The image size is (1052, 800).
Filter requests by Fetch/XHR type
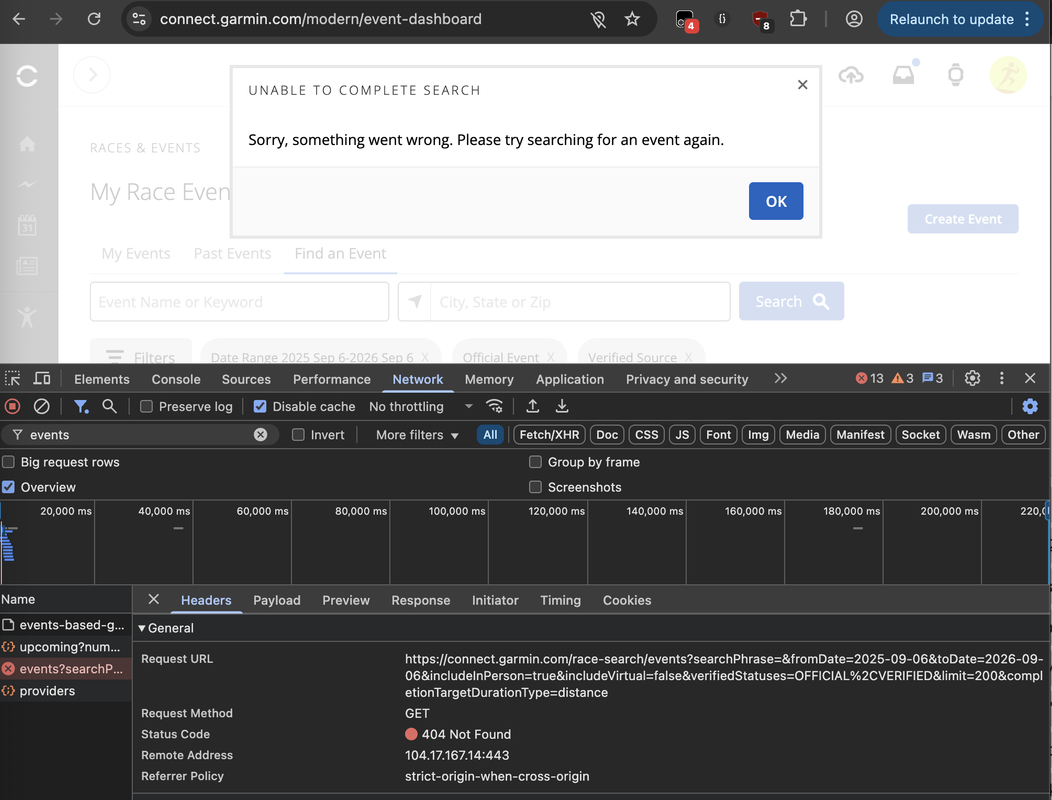click(x=549, y=435)
